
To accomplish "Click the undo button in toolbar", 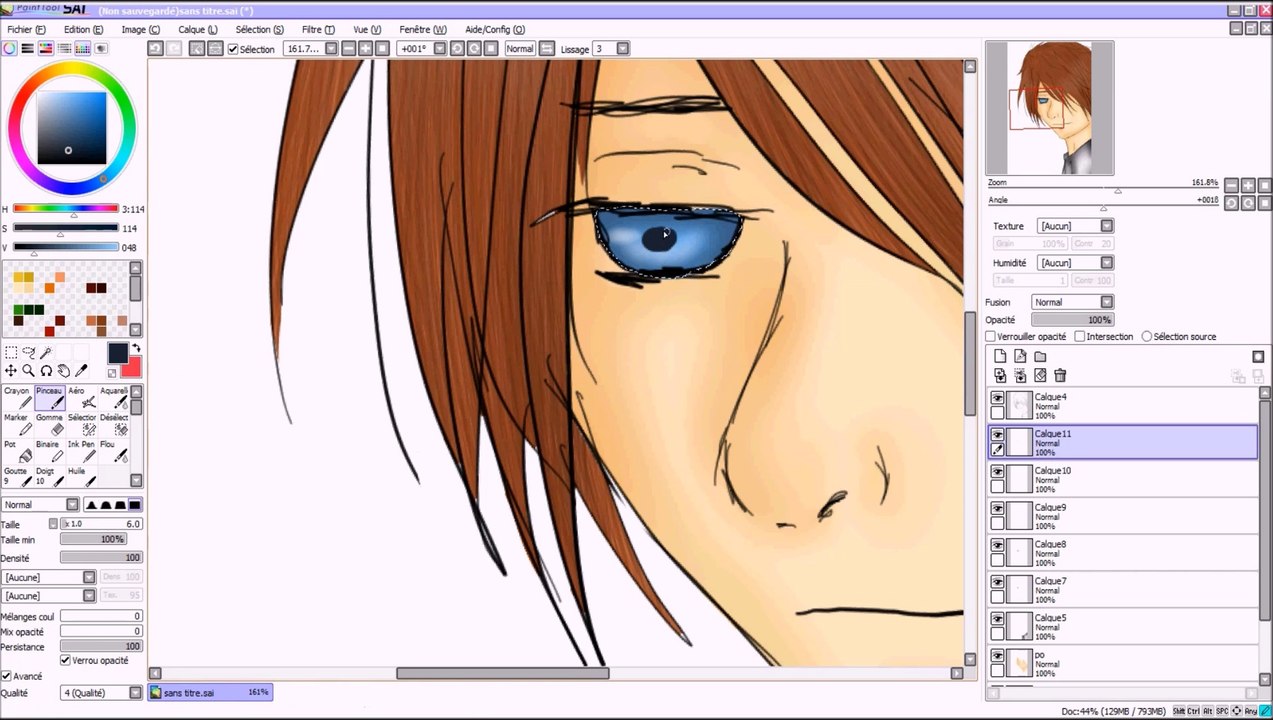I will (x=155, y=49).
